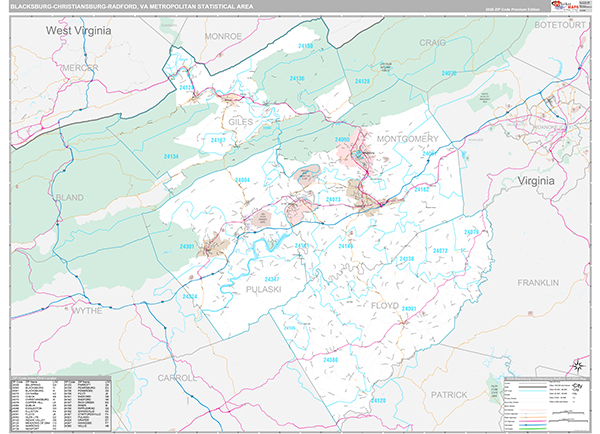Select the MONTGOMERY county label
Screen dimensions: 600x434
(x=408, y=138)
